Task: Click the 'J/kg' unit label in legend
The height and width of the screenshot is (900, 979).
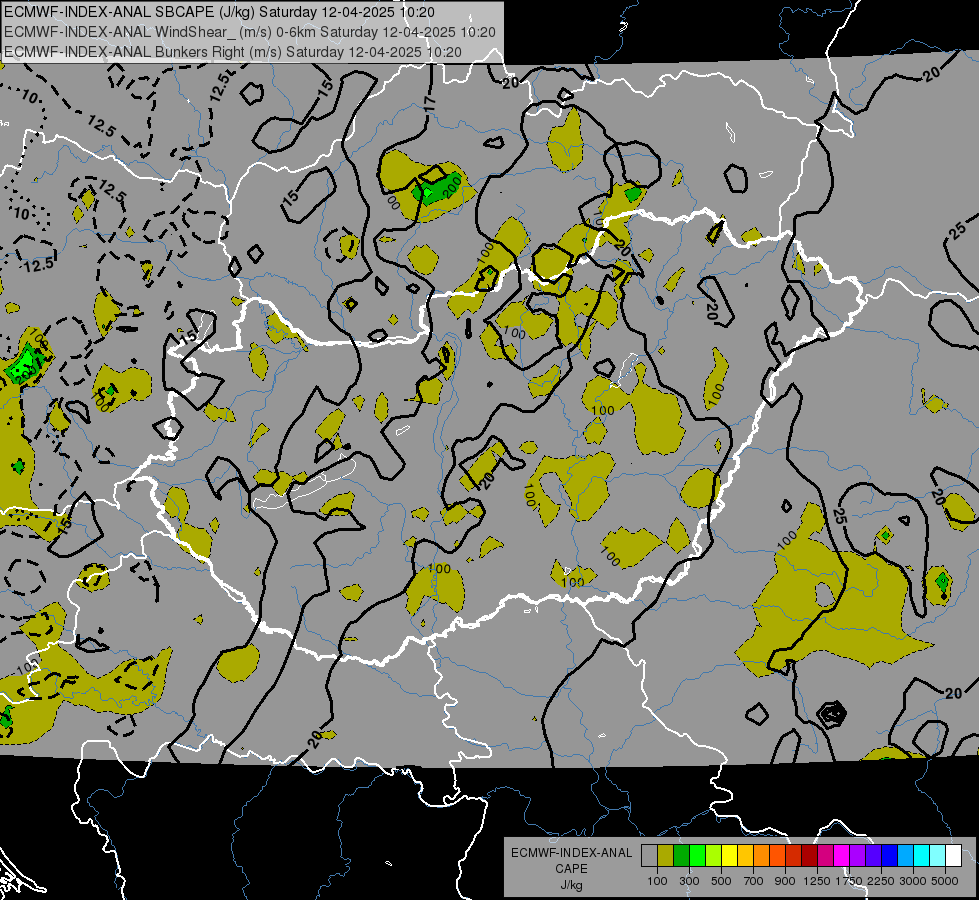Action: tap(571, 885)
